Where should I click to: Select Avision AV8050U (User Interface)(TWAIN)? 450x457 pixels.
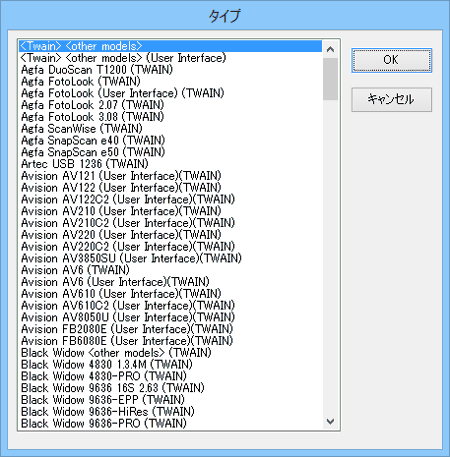click(170, 317)
